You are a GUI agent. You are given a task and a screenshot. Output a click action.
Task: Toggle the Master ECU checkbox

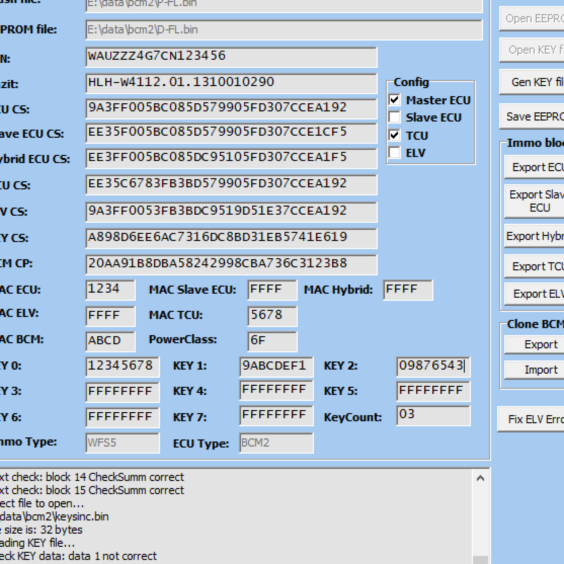click(x=395, y=100)
